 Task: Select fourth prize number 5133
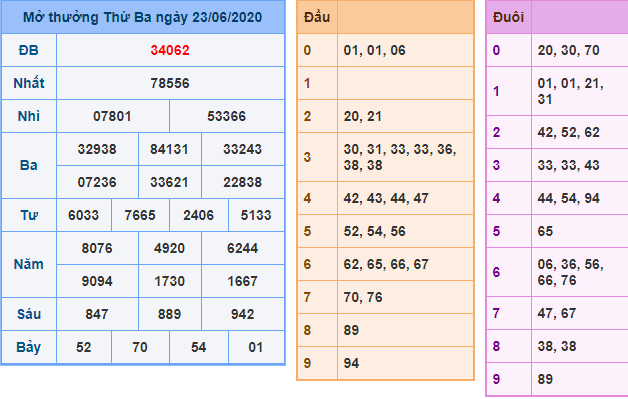pos(256,215)
